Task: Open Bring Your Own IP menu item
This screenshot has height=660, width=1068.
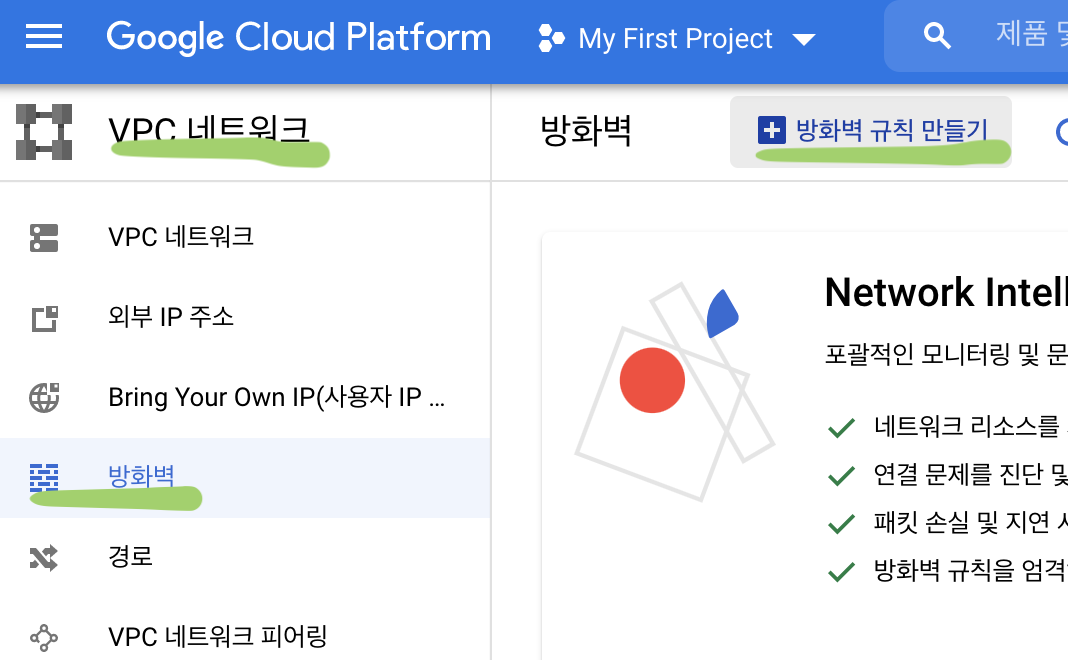Action: coord(245,397)
